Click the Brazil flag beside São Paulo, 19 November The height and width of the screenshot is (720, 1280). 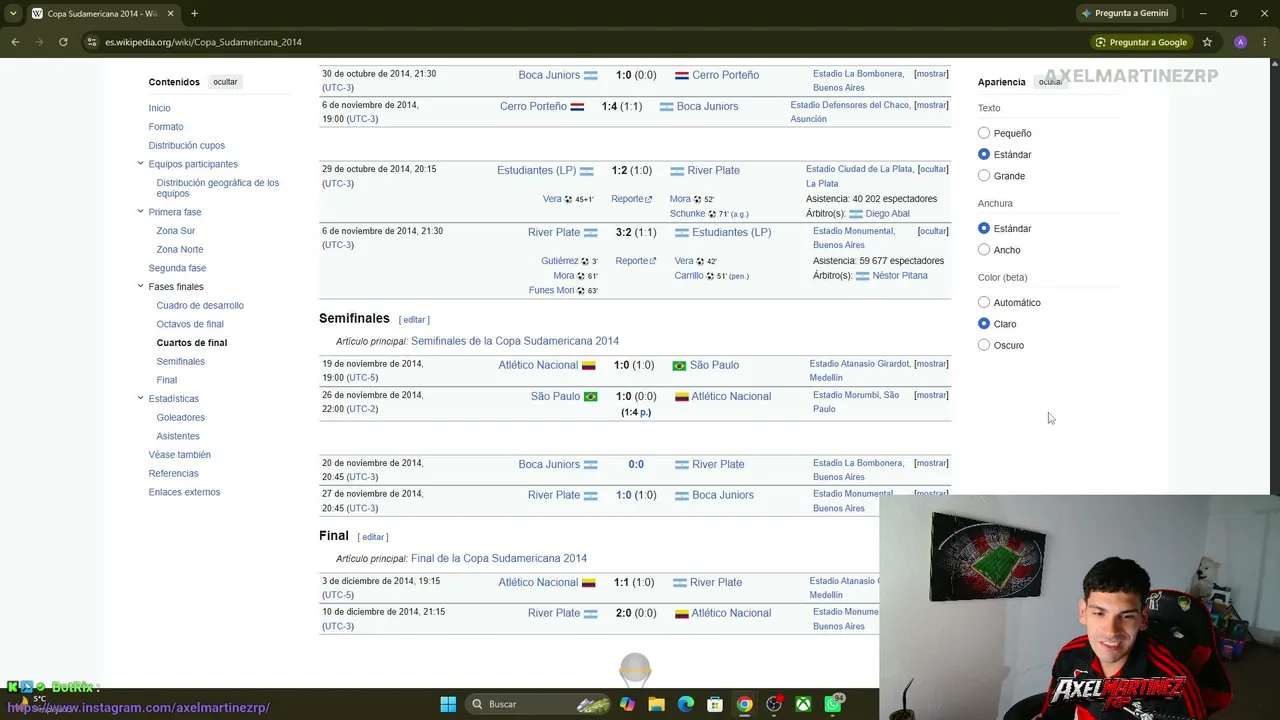[679, 366]
